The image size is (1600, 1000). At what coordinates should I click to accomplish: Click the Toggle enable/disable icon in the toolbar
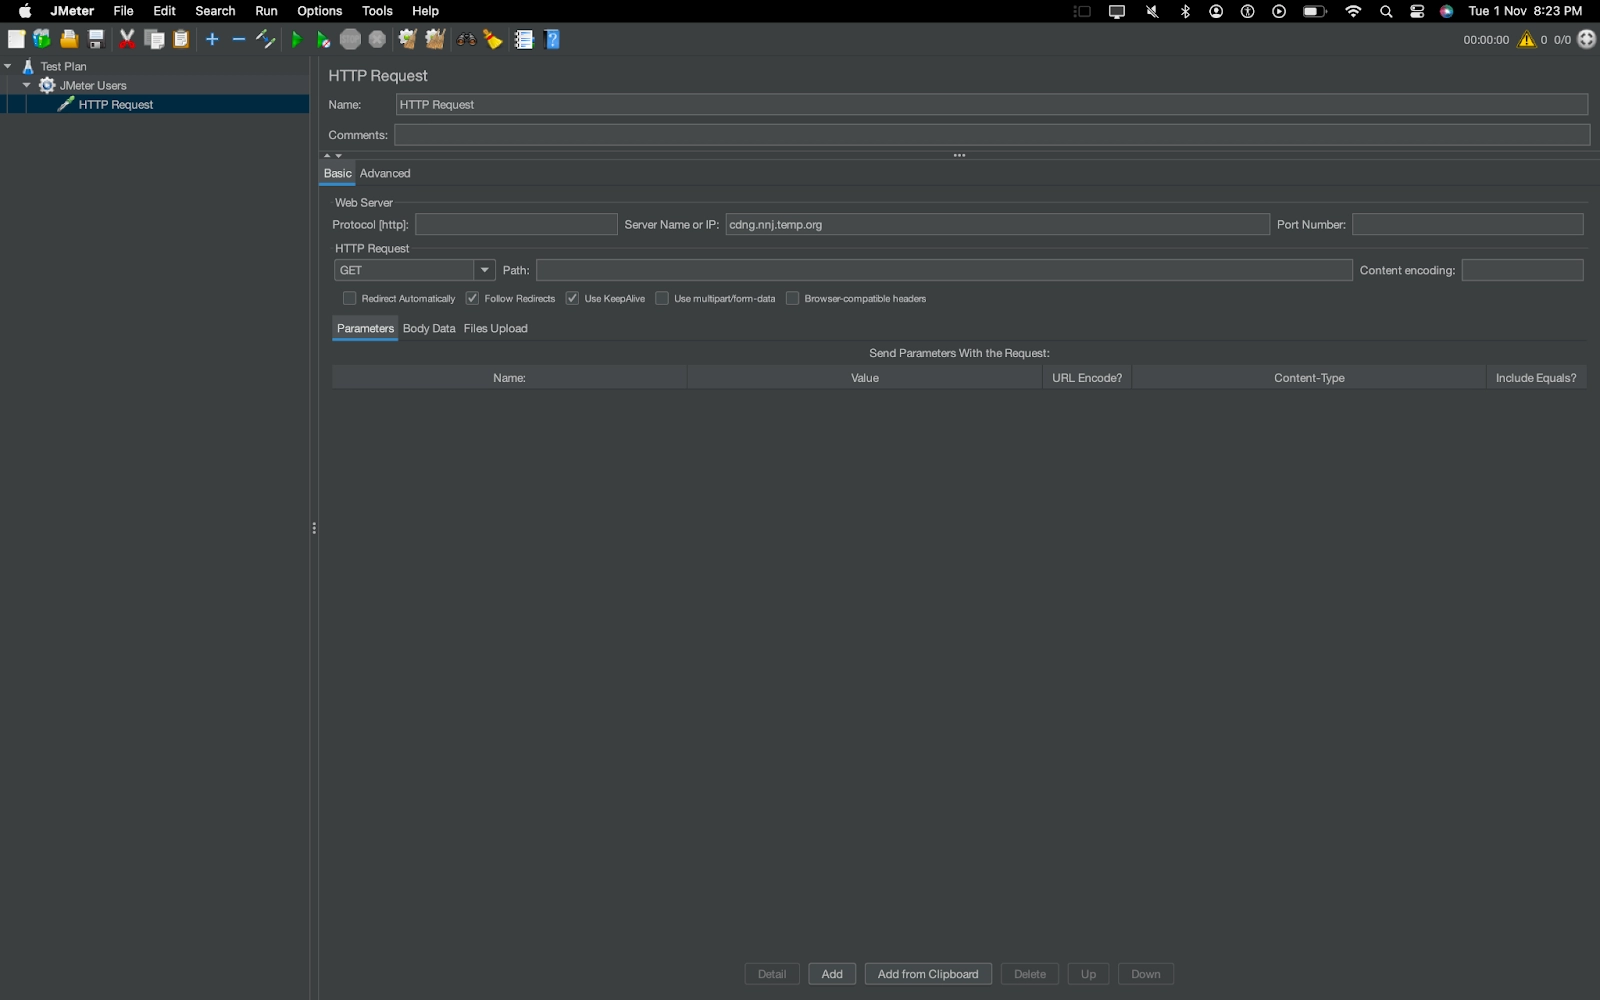pyautogui.click(x=266, y=39)
